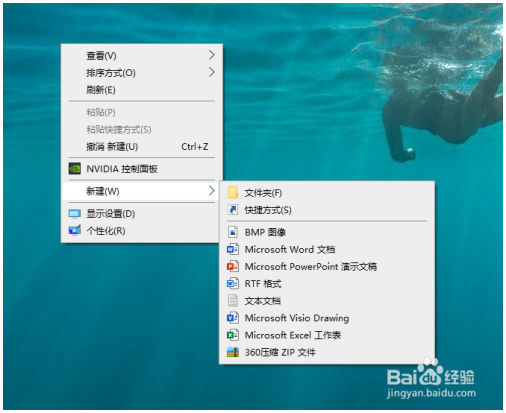506x413 pixels.
Task: Create a new 文本文档
Action: click(327, 301)
